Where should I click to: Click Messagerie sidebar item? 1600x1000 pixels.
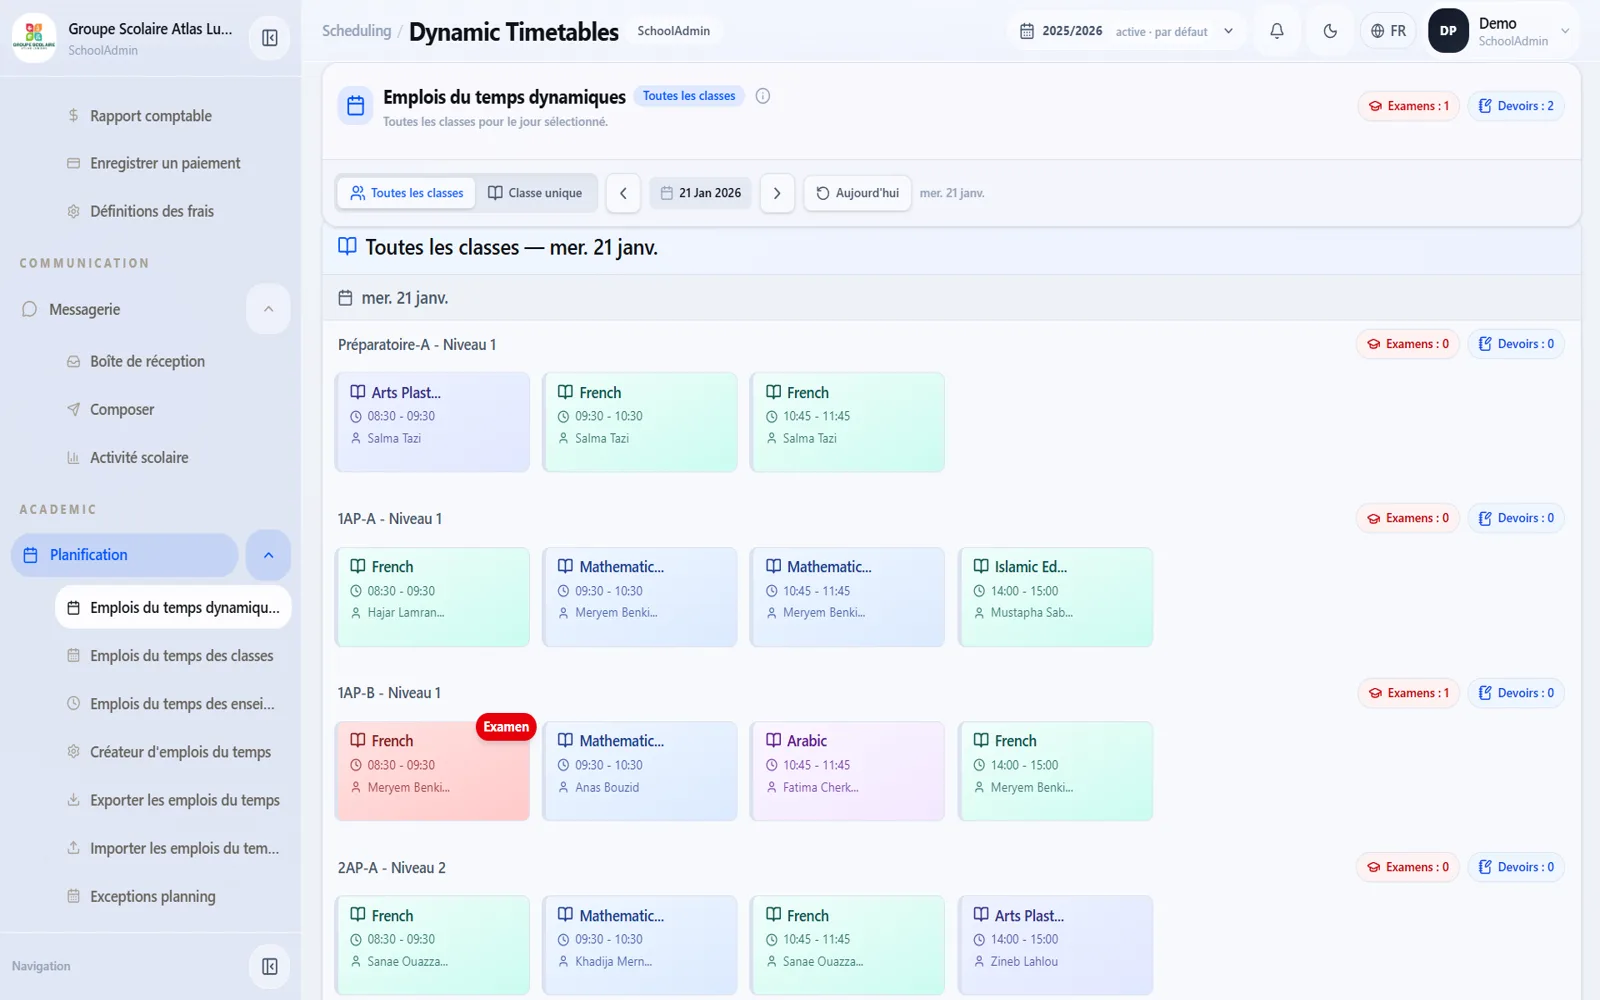[x=125, y=309]
